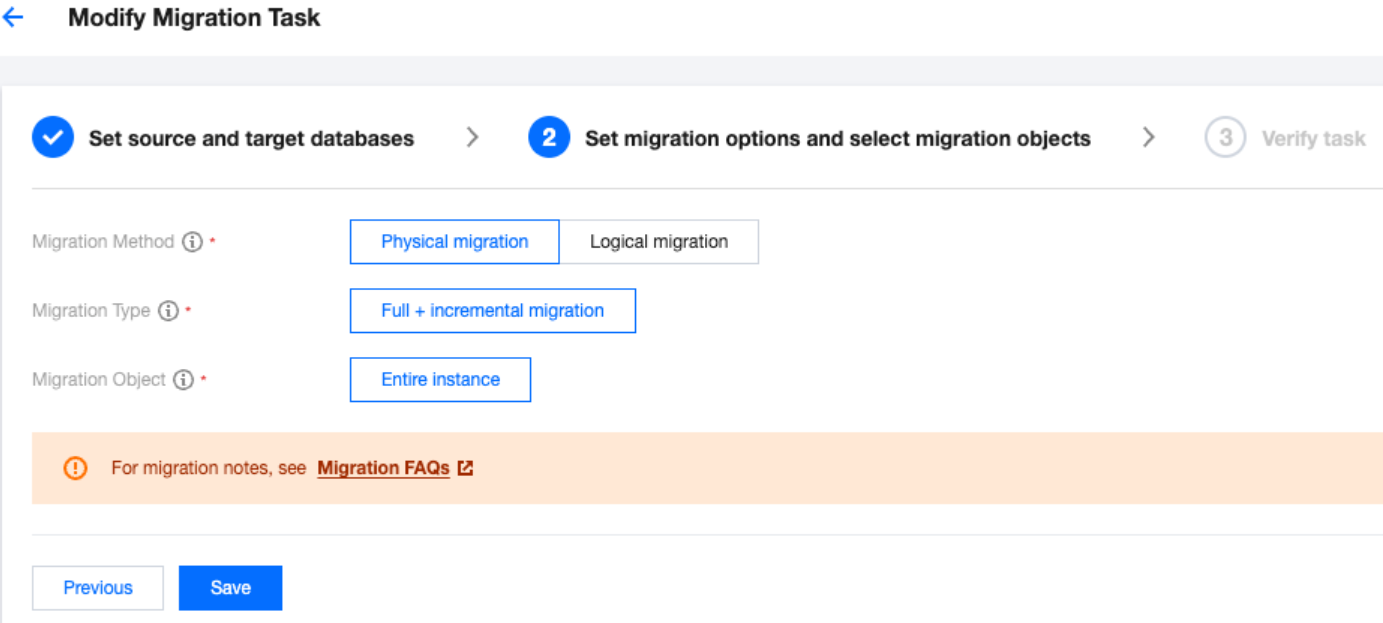Open the Migration Object info tooltip icon
1383x623 pixels.
point(183,380)
